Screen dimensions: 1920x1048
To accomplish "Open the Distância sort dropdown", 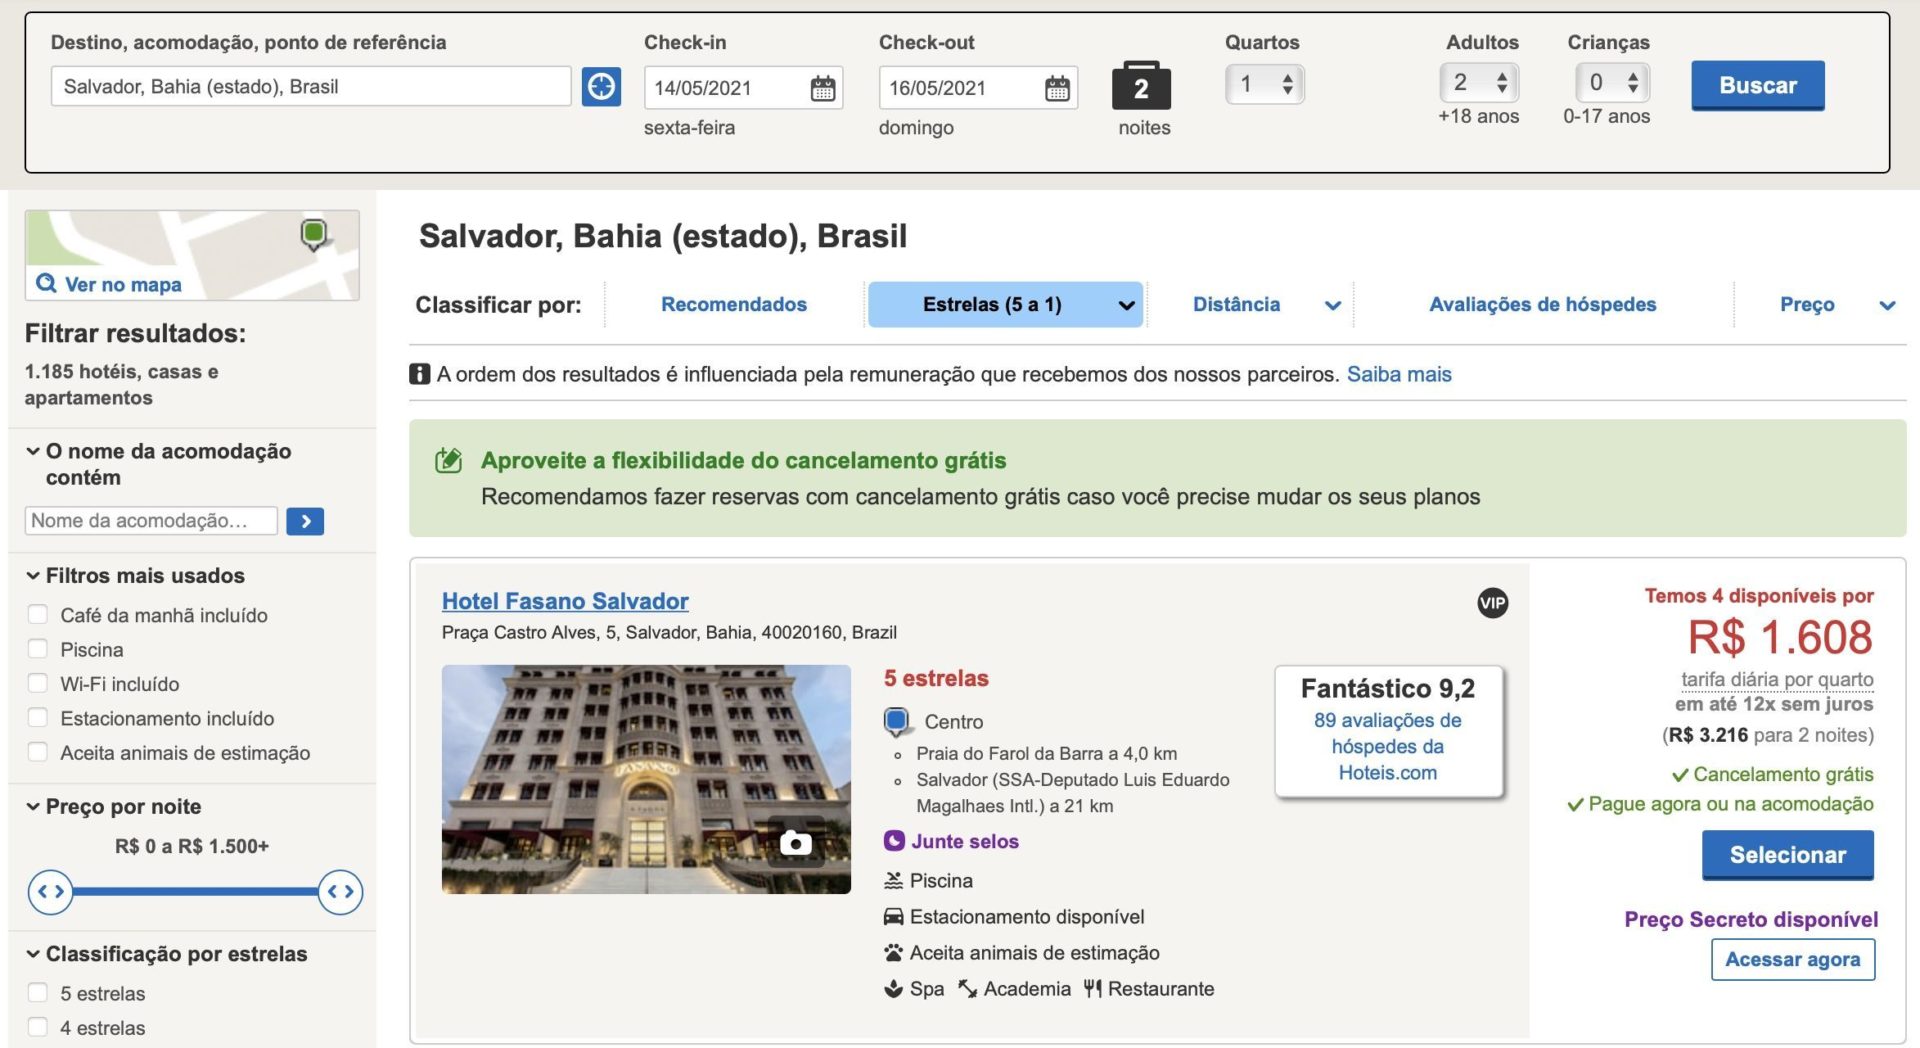I will 1266,304.
